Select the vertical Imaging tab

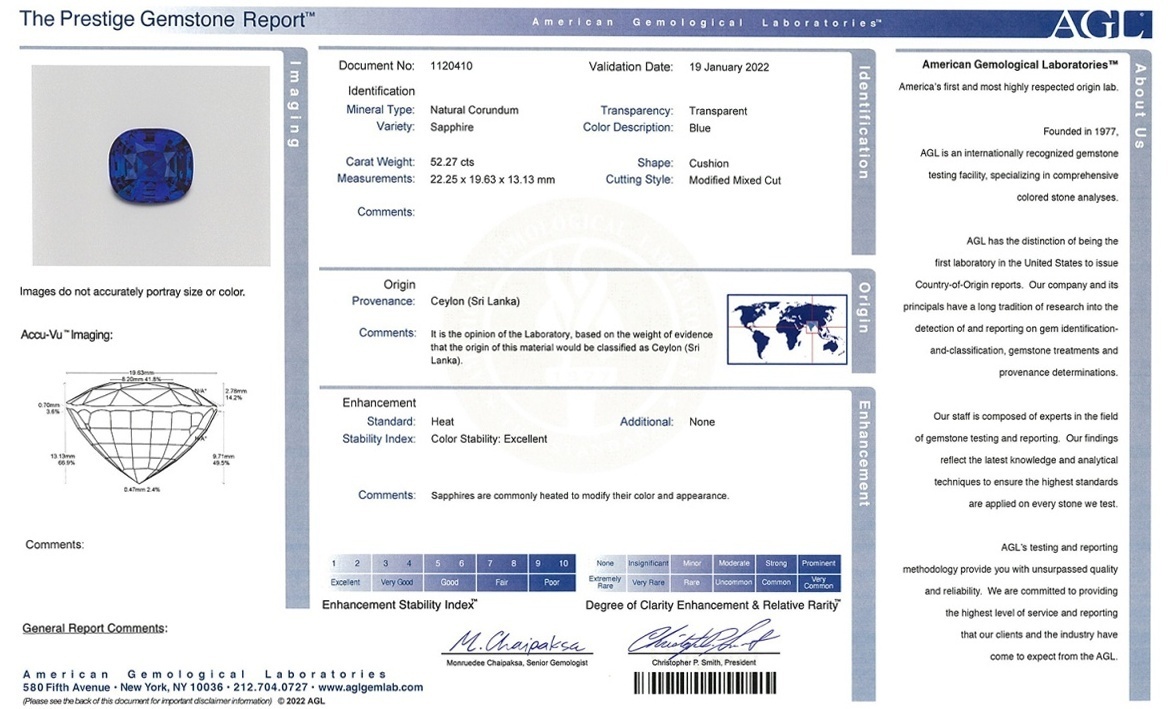[x=296, y=105]
